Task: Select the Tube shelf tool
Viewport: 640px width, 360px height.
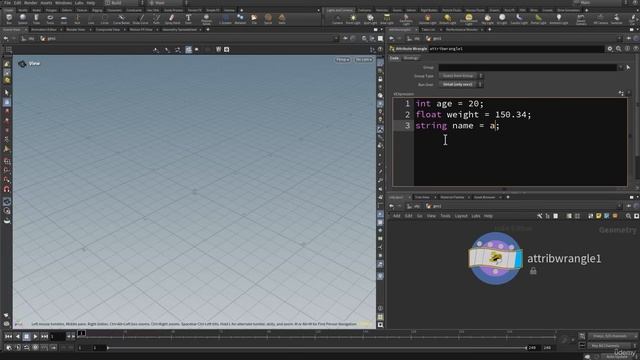Action: coord(36,19)
